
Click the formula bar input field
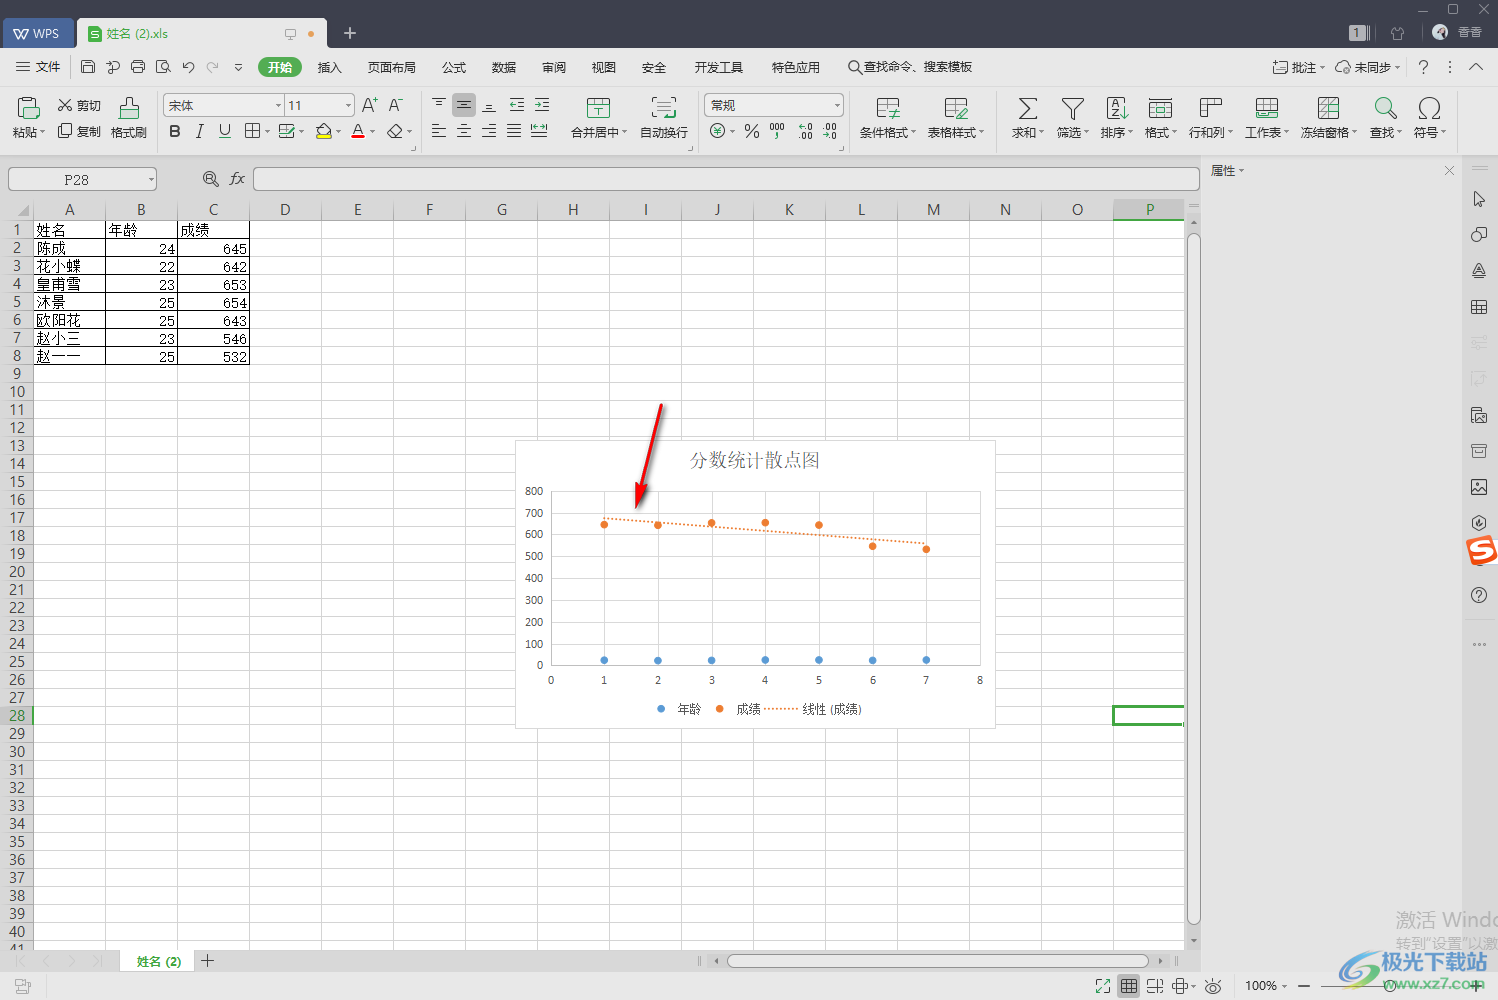(x=726, y=179)
